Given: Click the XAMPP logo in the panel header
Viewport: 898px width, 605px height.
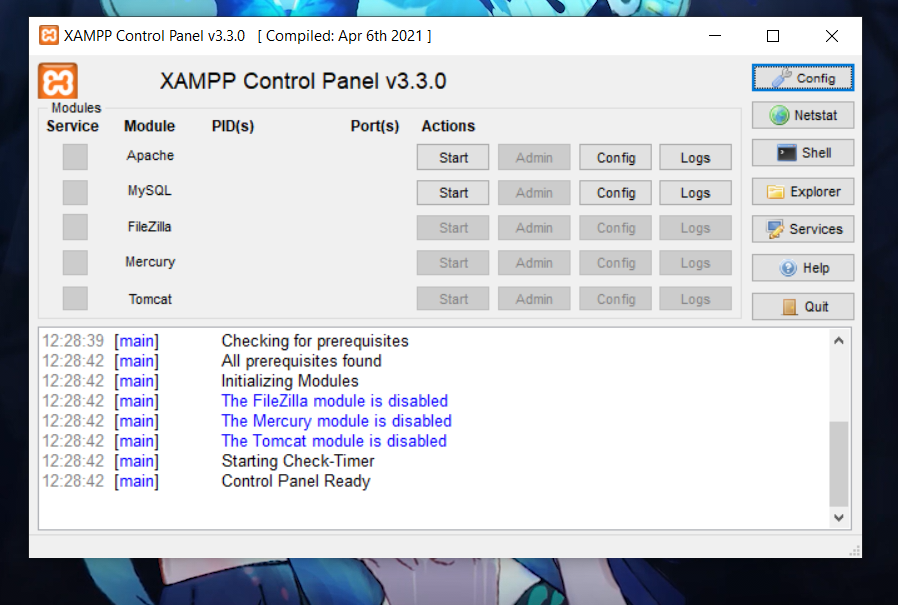Looking at the screenshot, I should (58, 81).
